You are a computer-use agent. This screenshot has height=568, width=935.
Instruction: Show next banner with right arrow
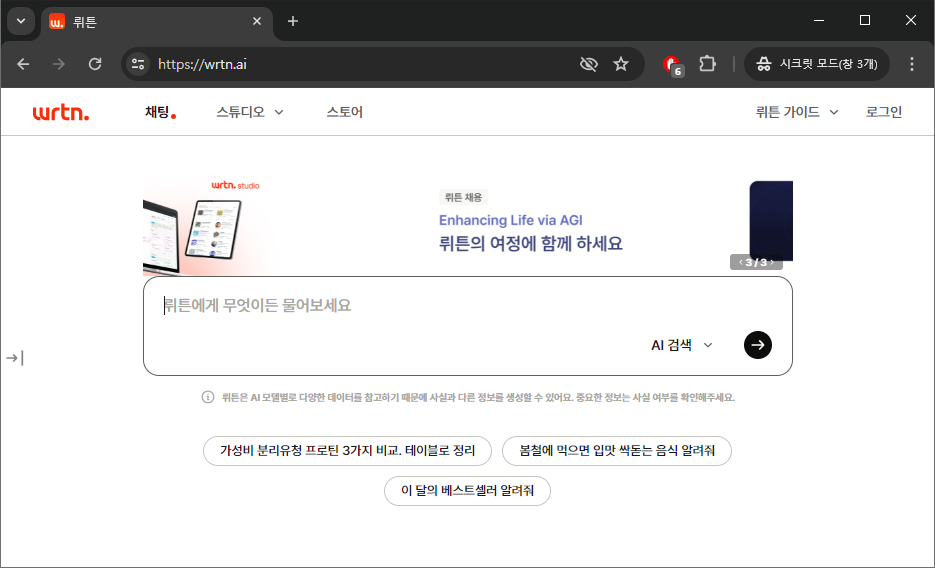pos(772,262)
